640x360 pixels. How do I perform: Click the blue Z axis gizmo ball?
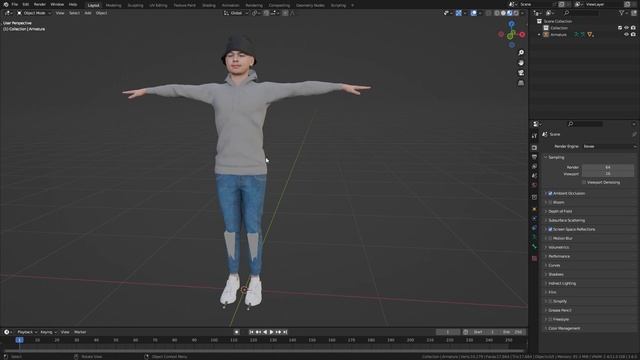point(511,24)
